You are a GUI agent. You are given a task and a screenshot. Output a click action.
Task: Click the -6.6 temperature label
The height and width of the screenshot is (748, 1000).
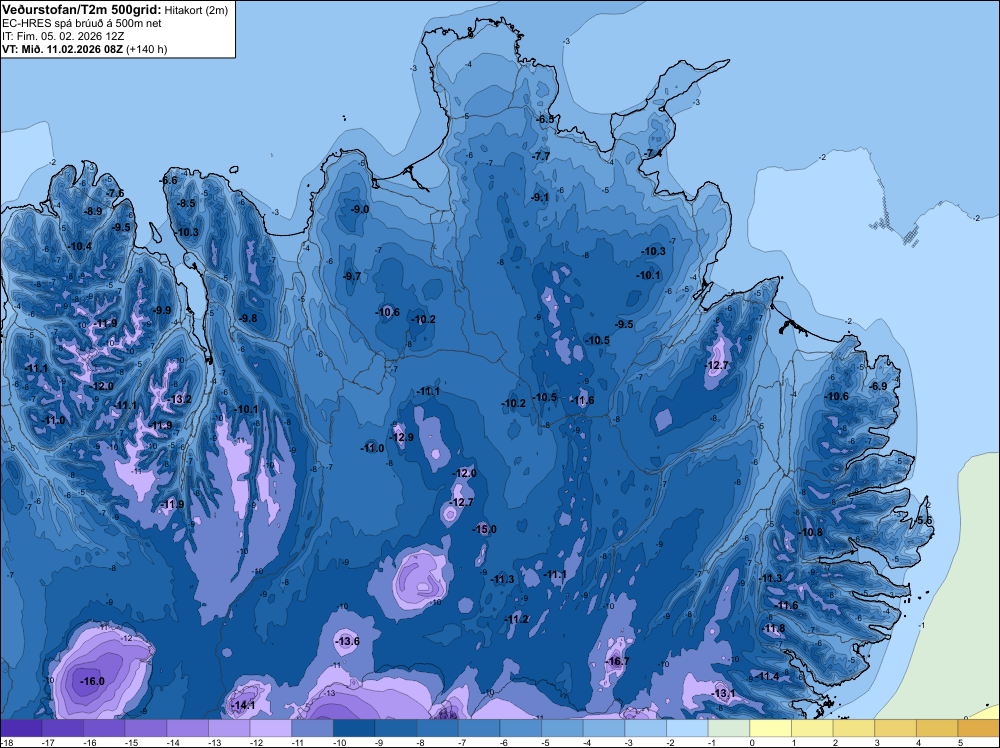(168, 180)
